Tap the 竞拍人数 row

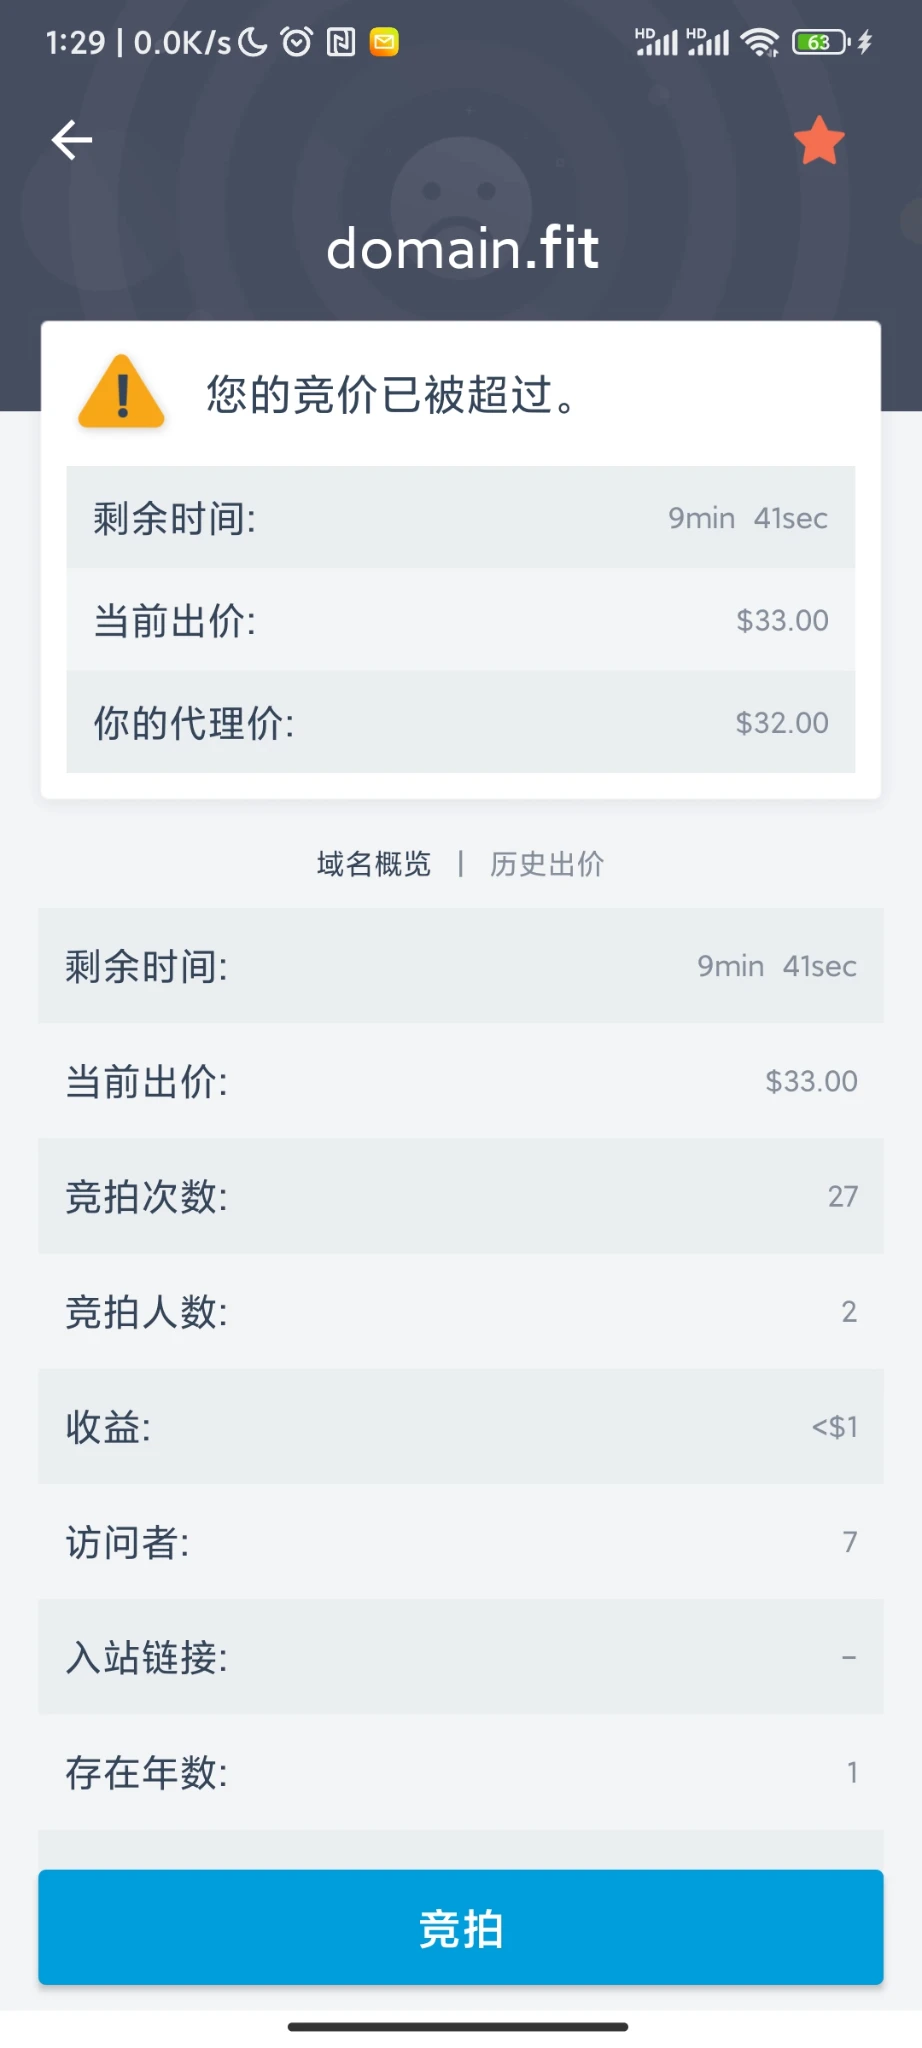pos(461,1311)
